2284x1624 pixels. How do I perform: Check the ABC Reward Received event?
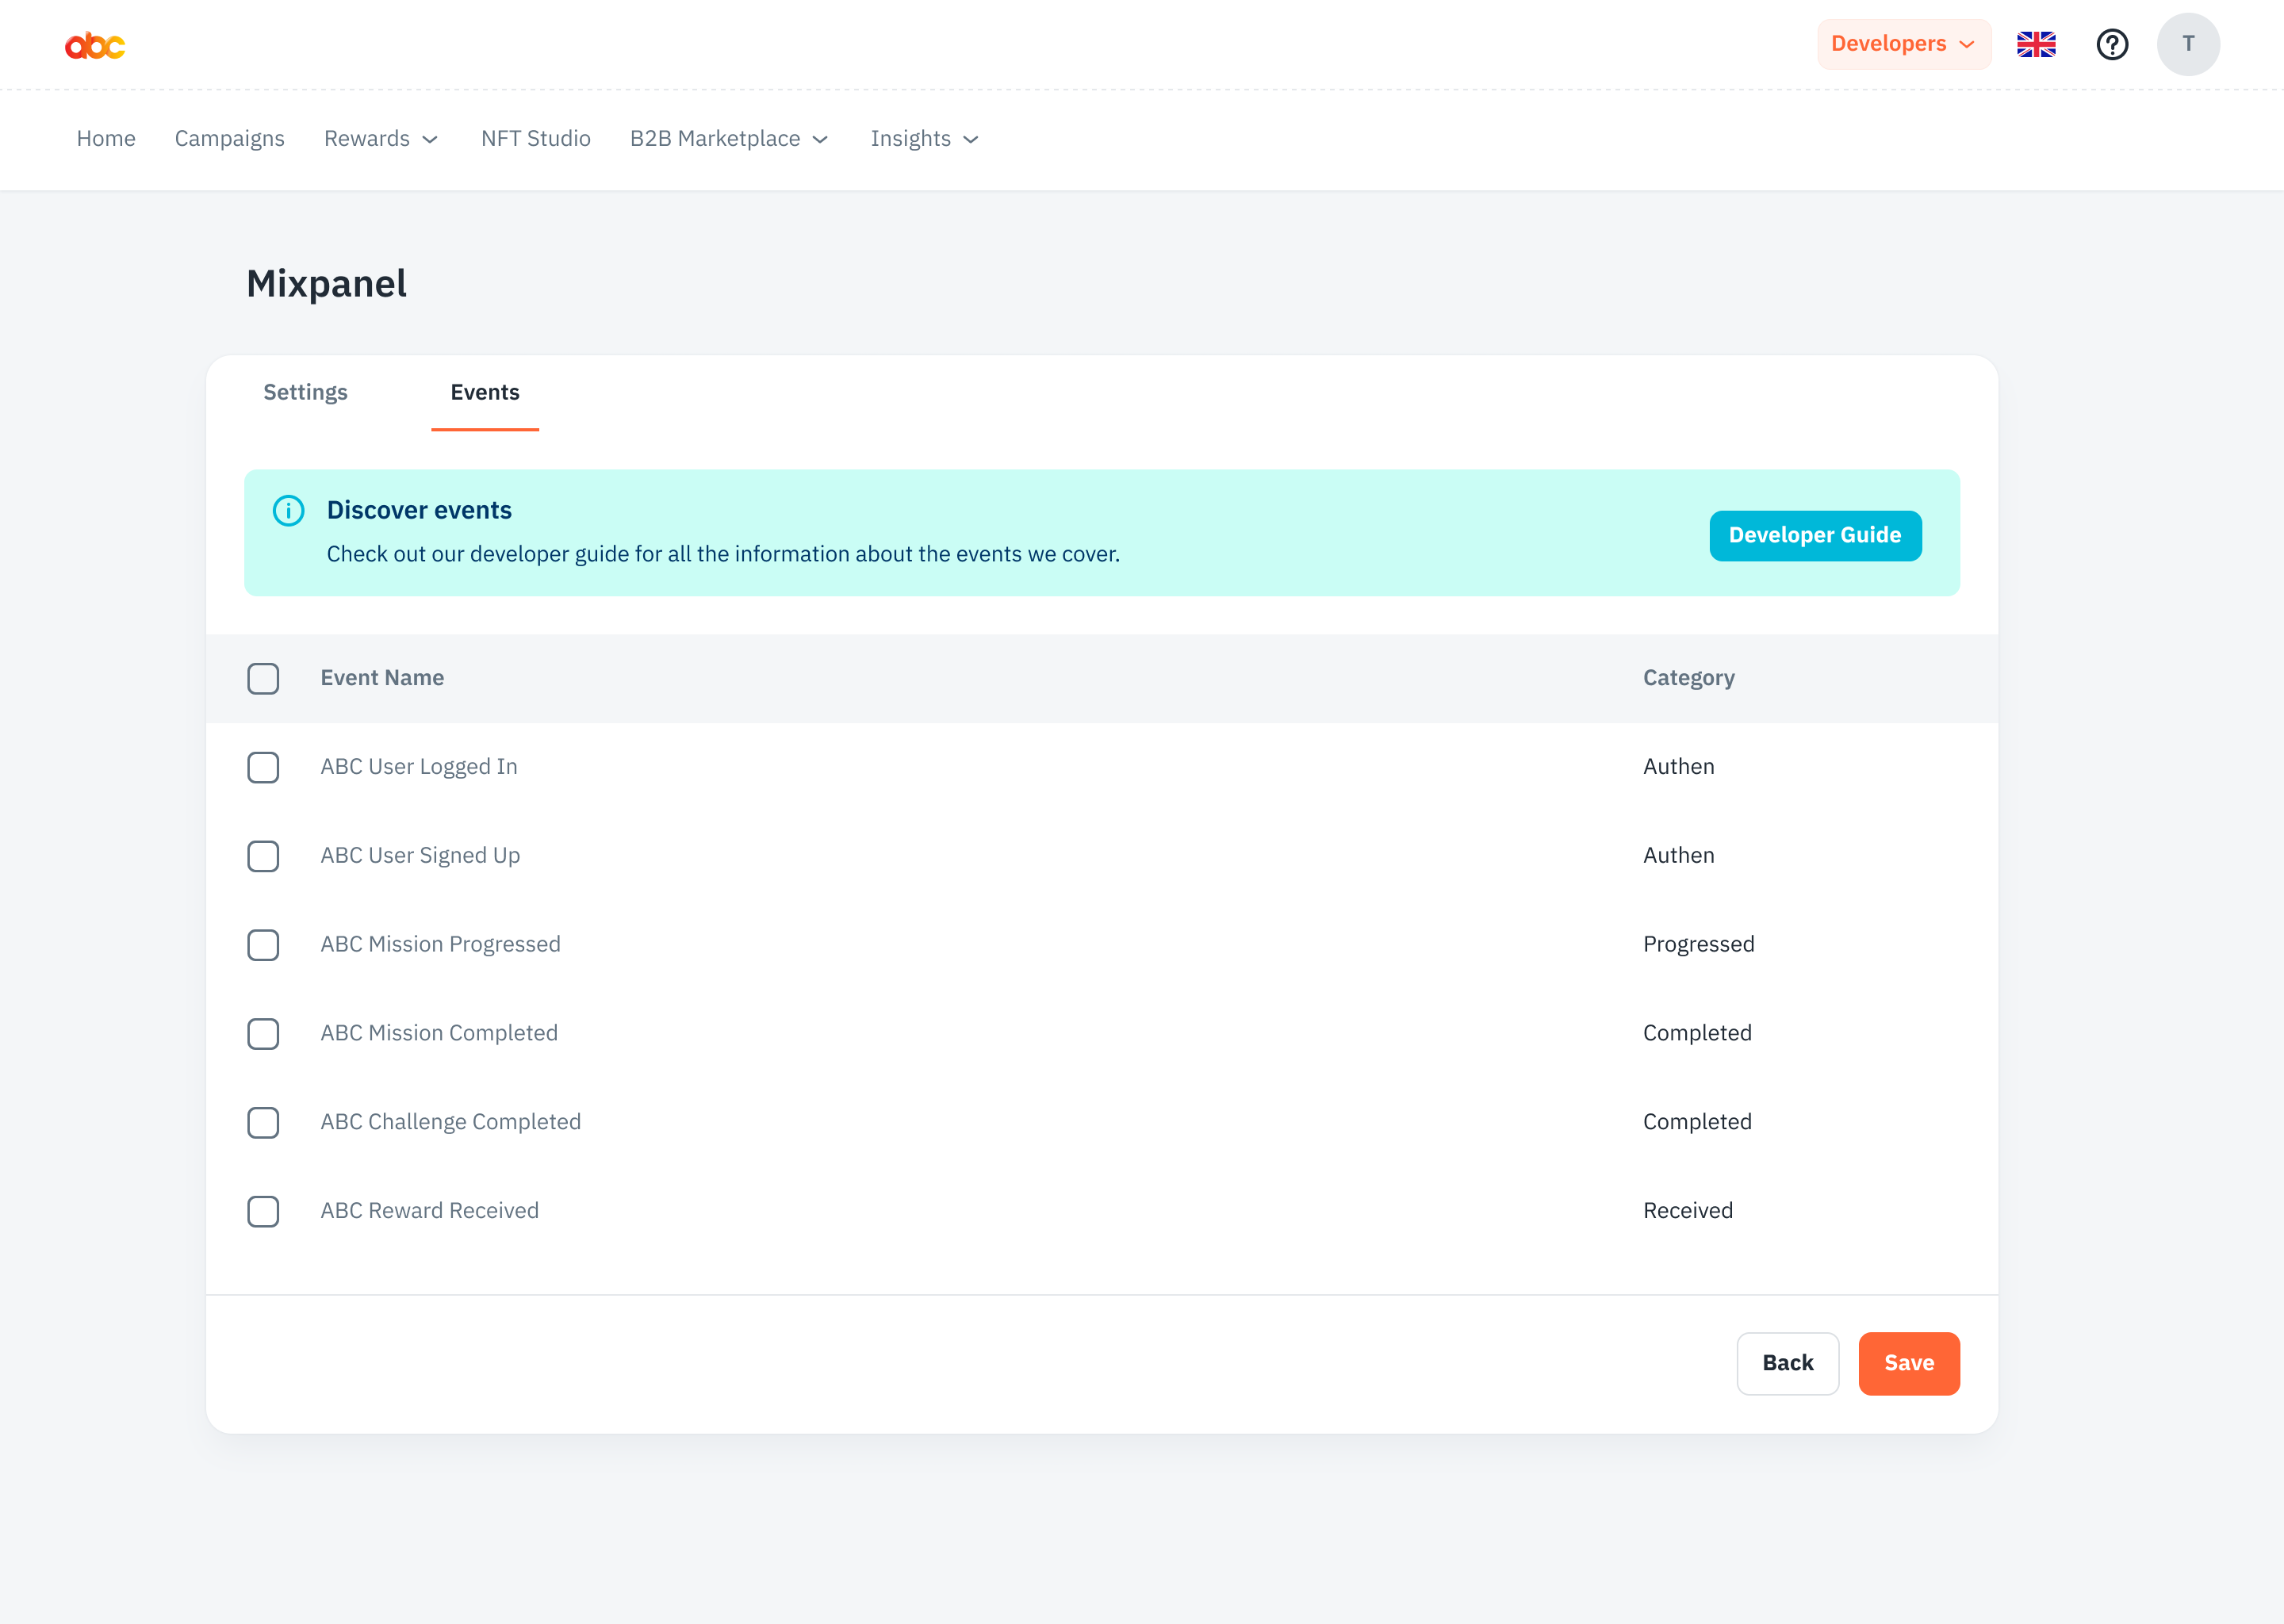click(x=263, y=1211)
